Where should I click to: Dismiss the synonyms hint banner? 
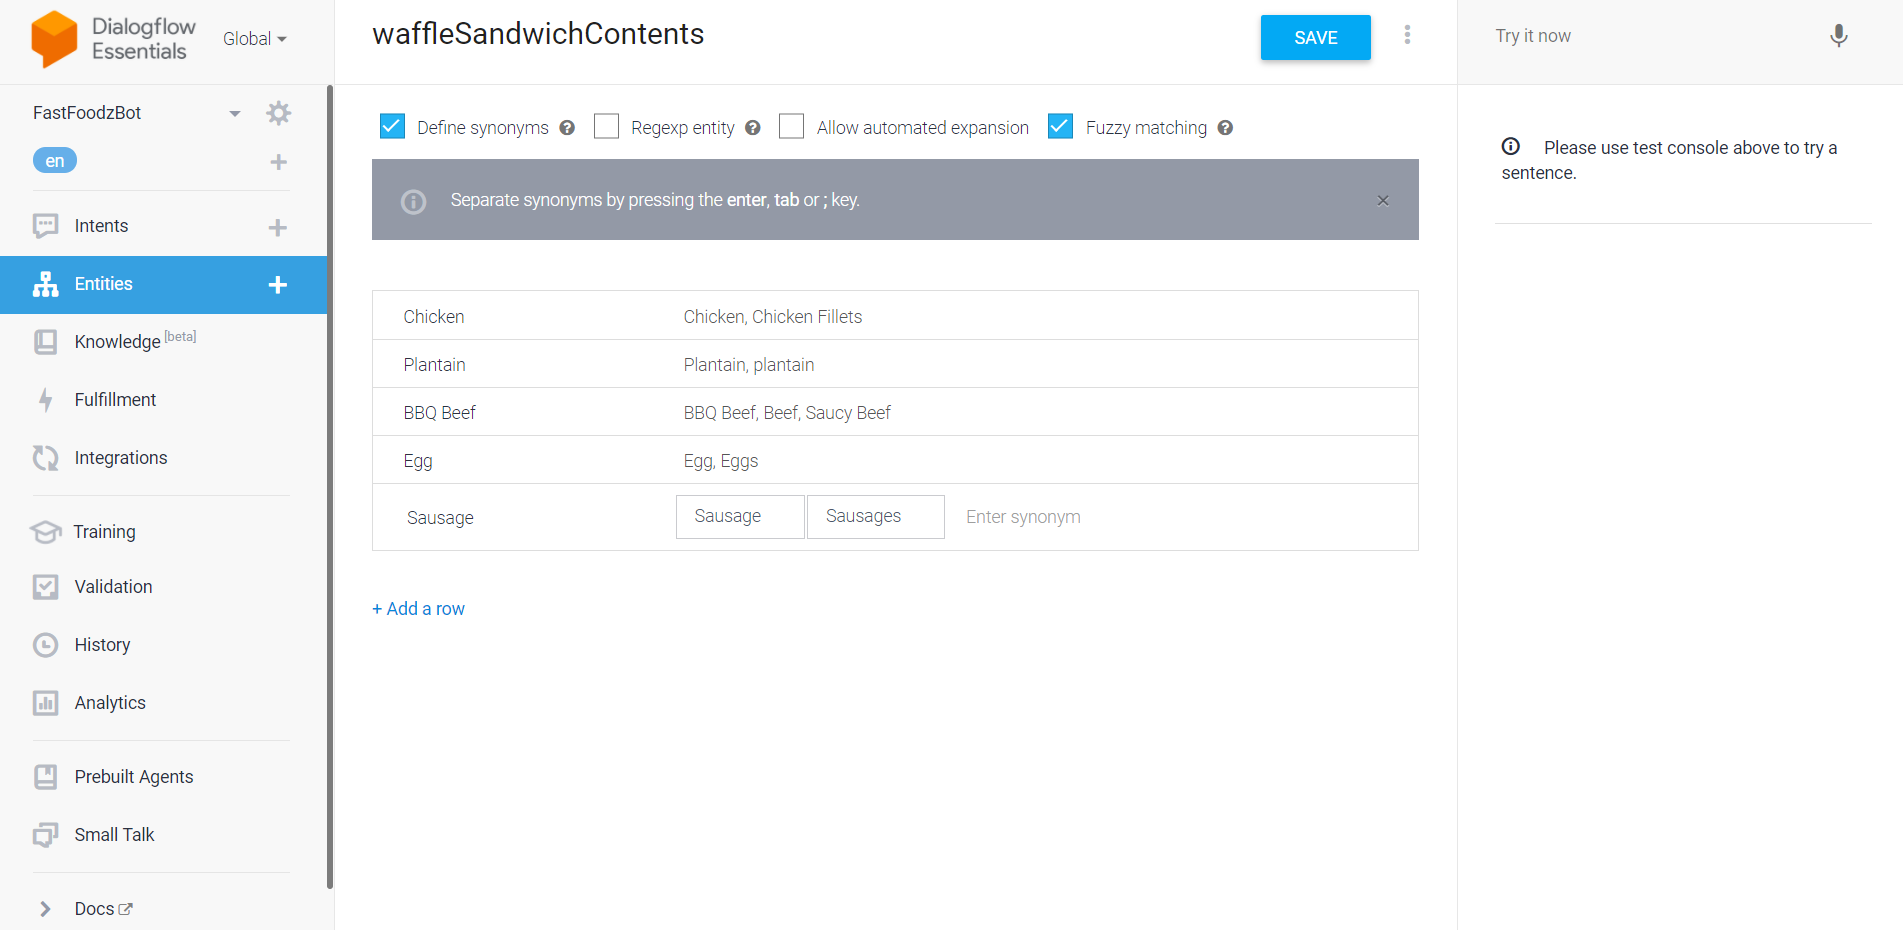click(1383, 200)
